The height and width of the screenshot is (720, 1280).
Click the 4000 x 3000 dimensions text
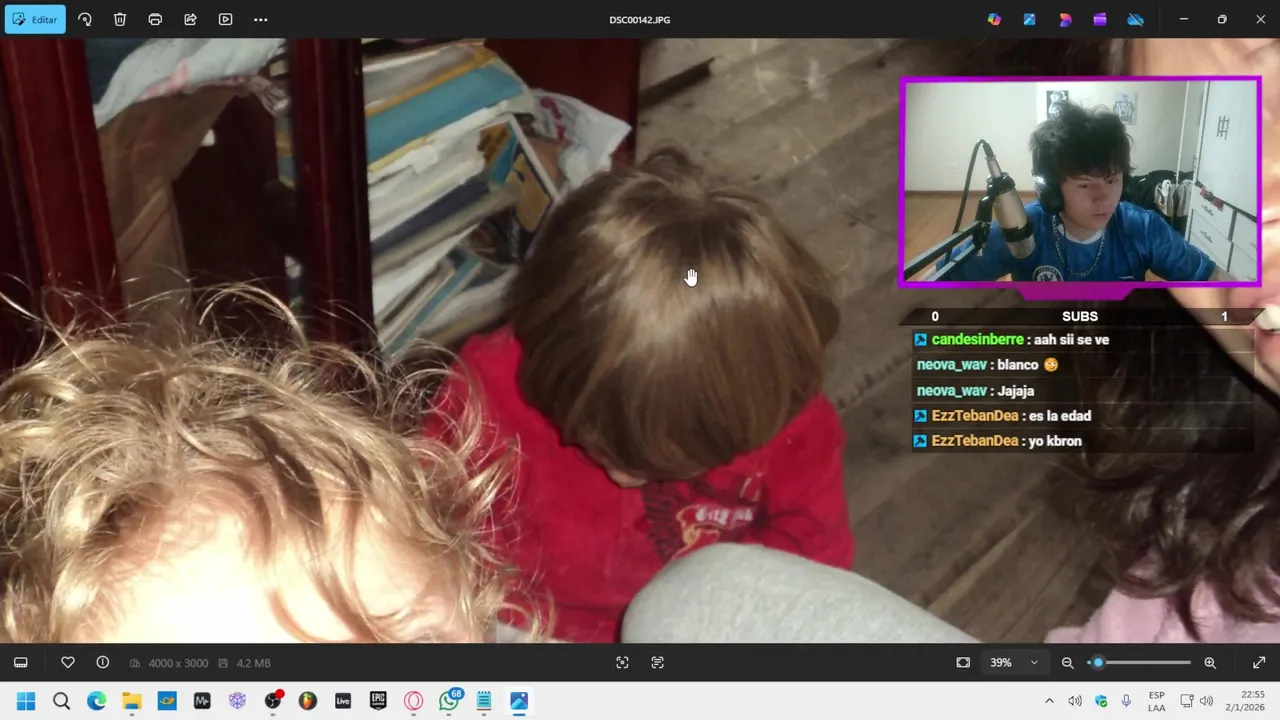tap(178, 663)
